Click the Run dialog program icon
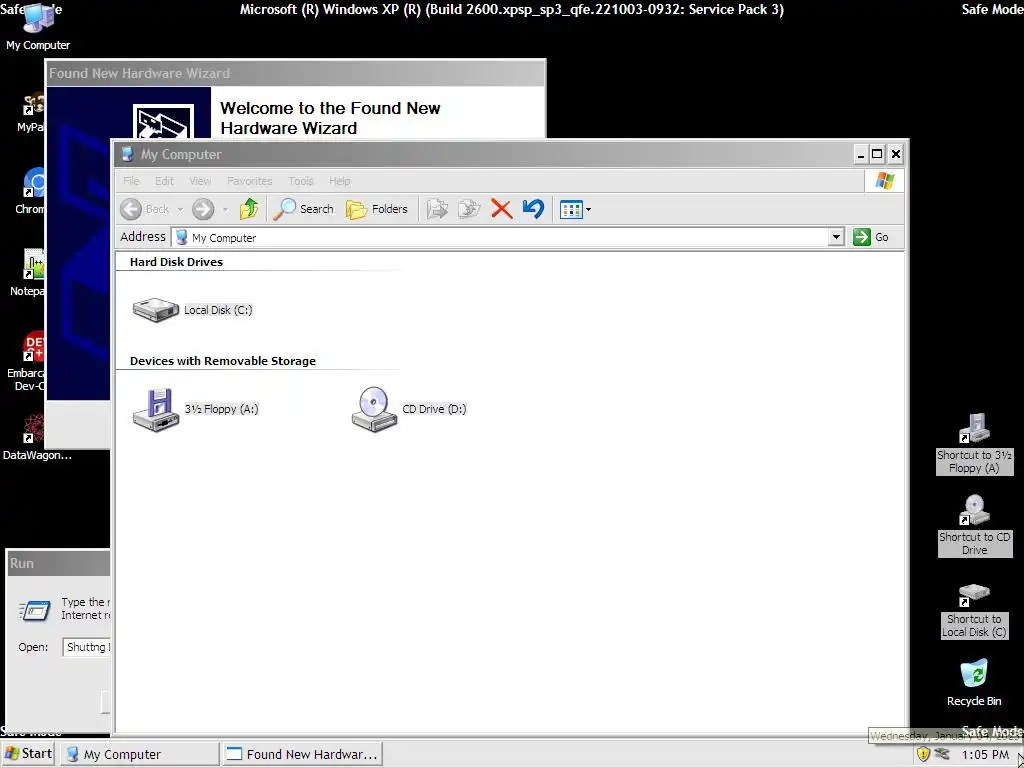The image size is (1024, 768). 34,611
